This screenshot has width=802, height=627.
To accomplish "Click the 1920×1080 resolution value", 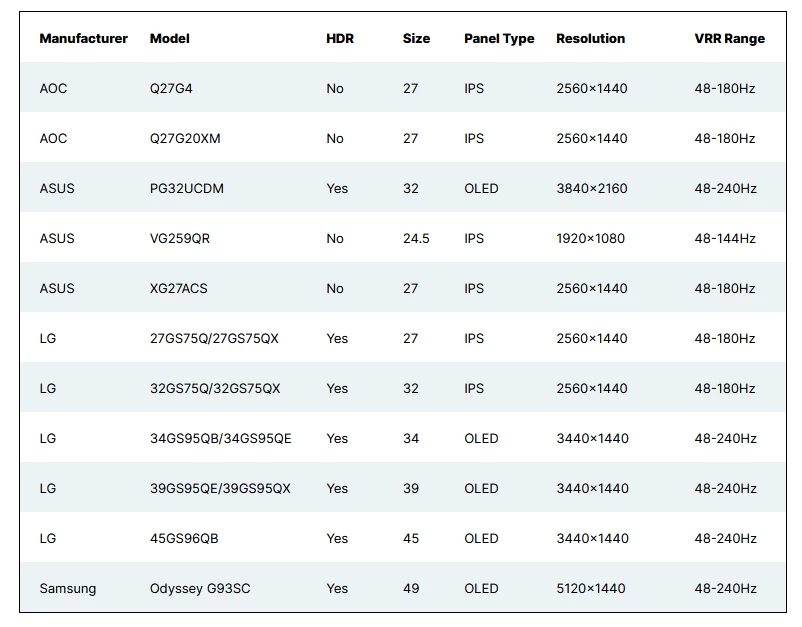I will point(591,239).
